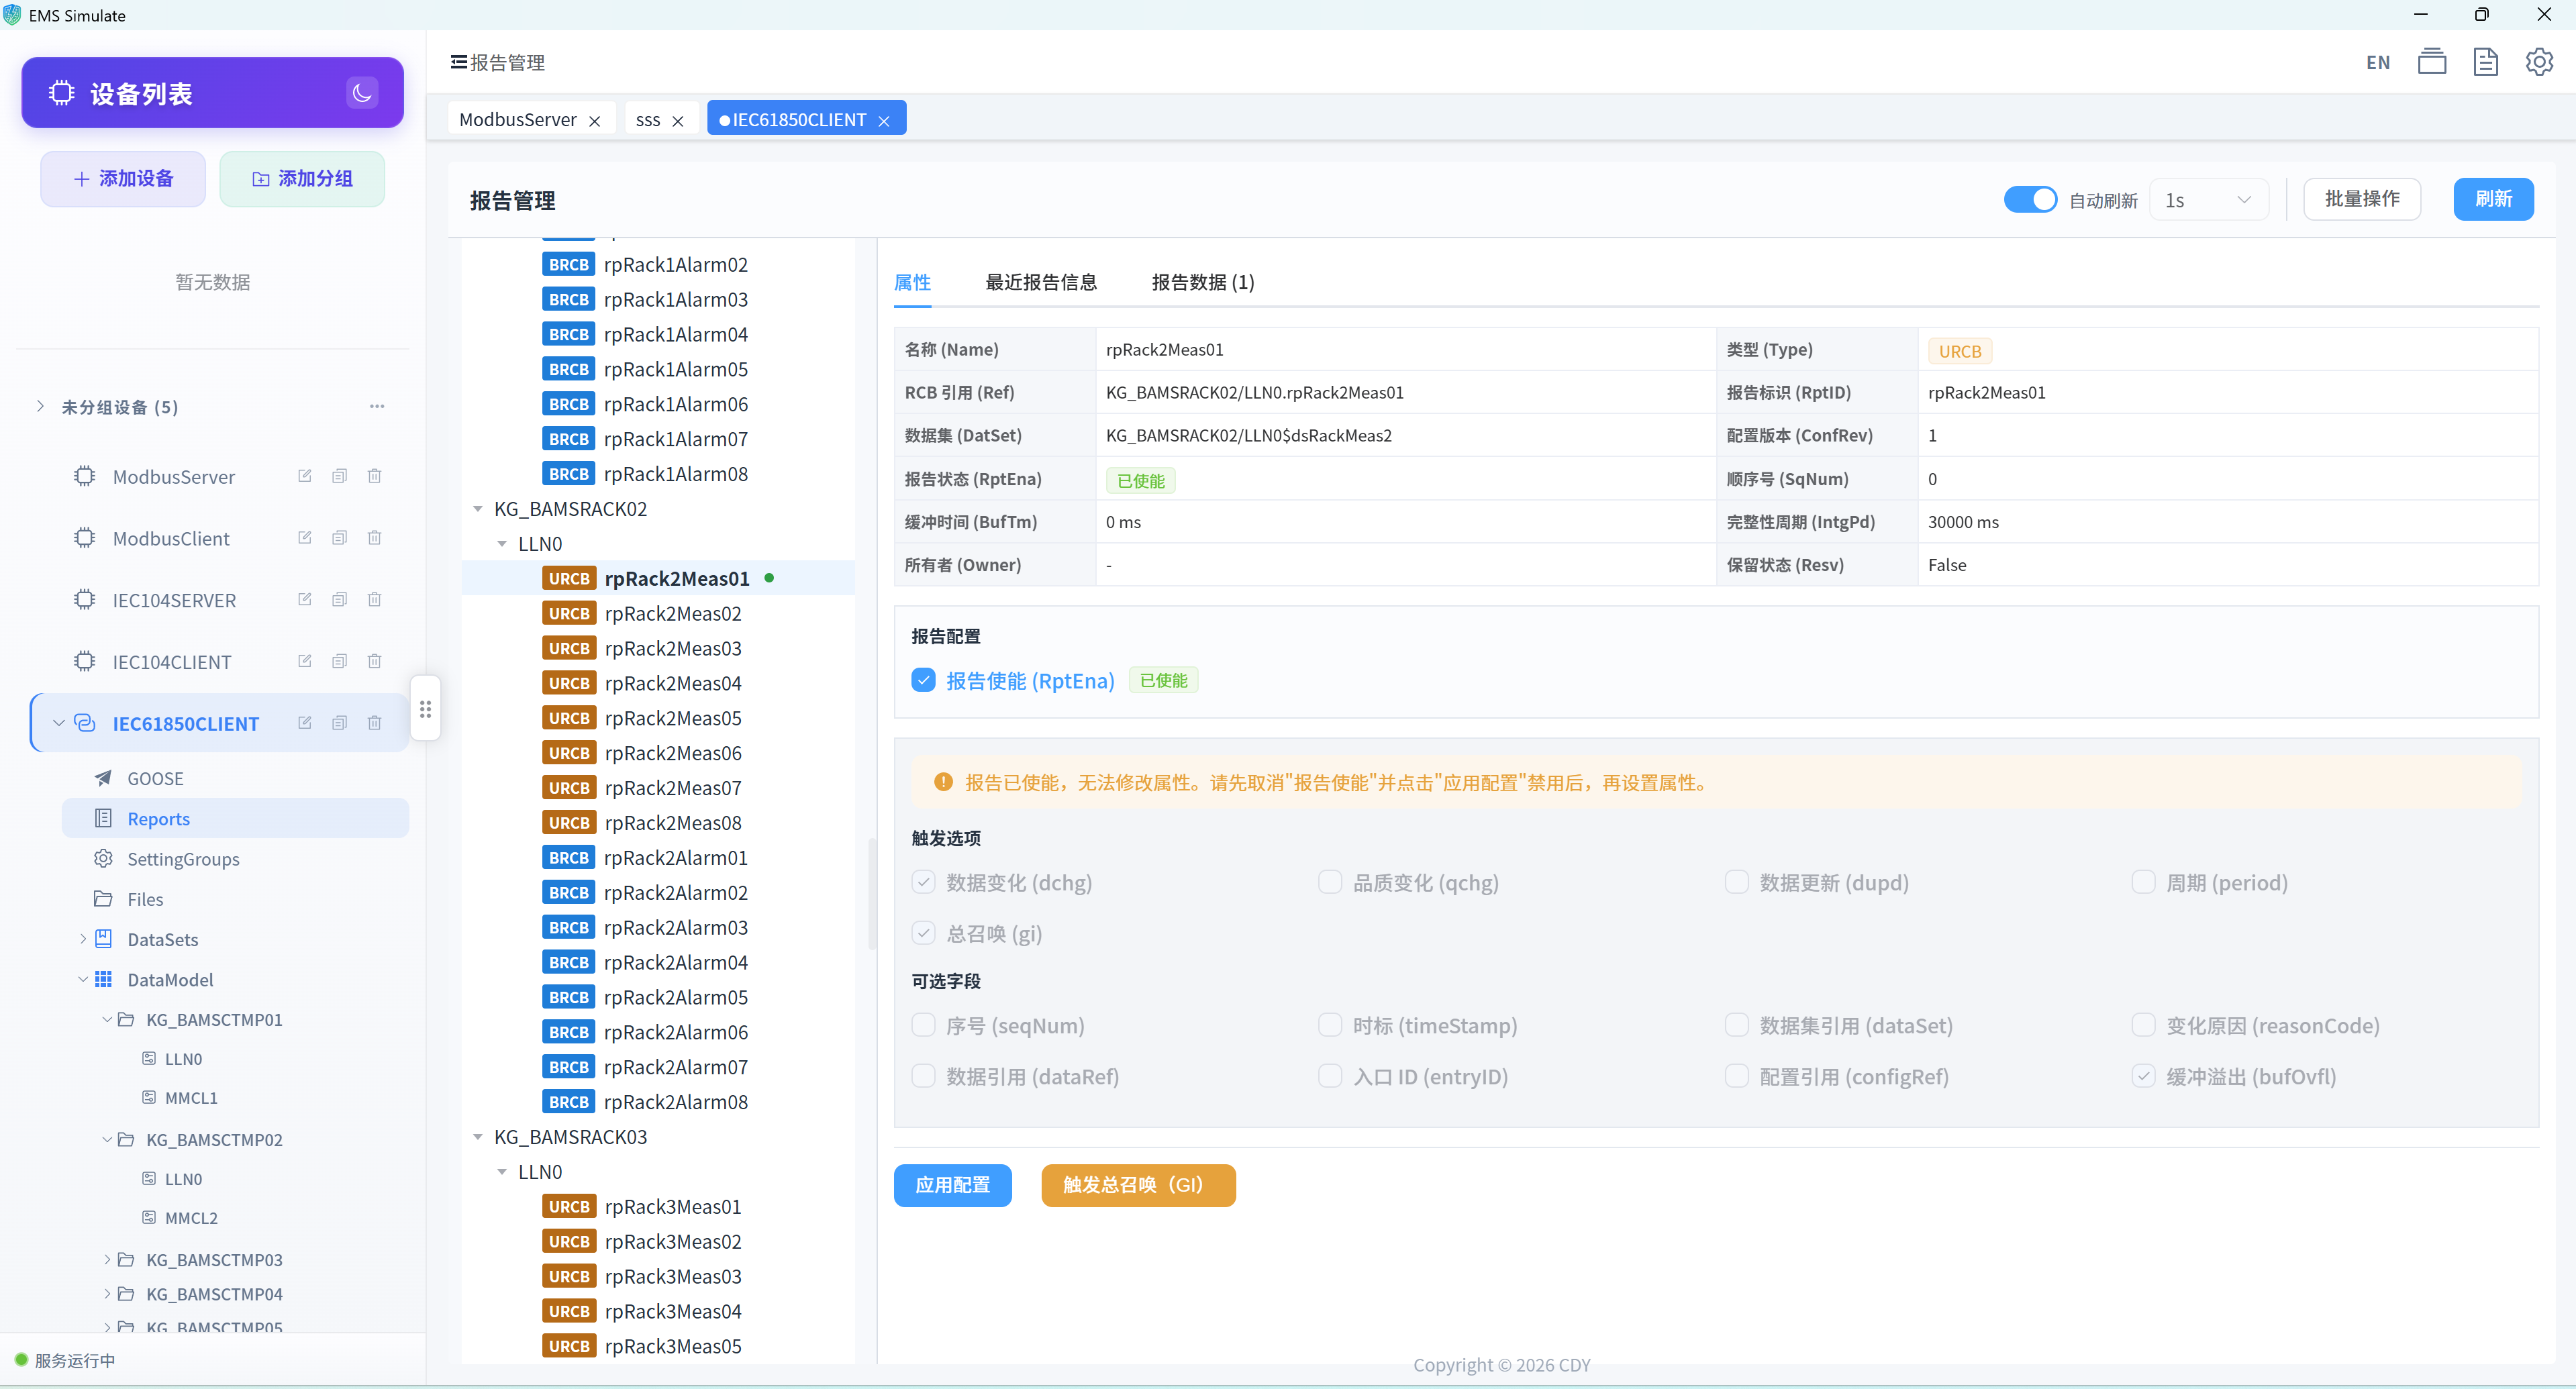
Task: Click report tree vertical scrollbar
Action: [x=872, y=893]
